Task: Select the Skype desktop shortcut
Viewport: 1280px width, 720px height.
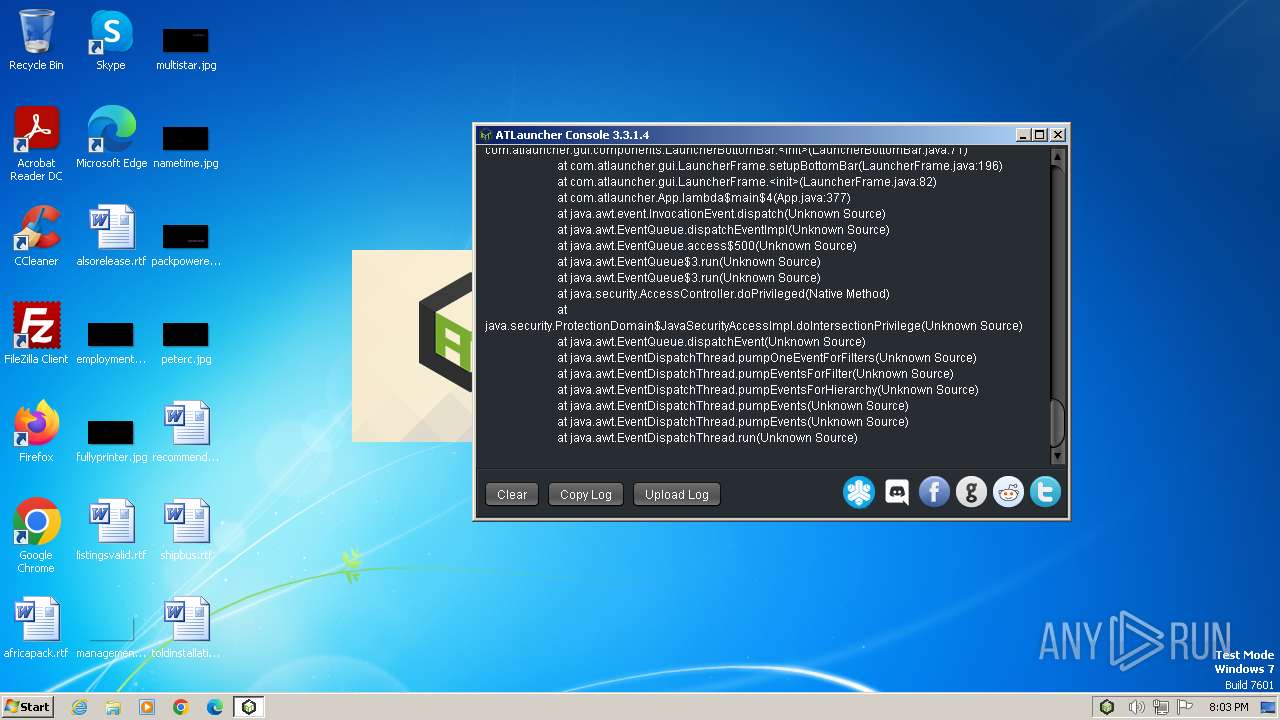Action: click(111, 40)
